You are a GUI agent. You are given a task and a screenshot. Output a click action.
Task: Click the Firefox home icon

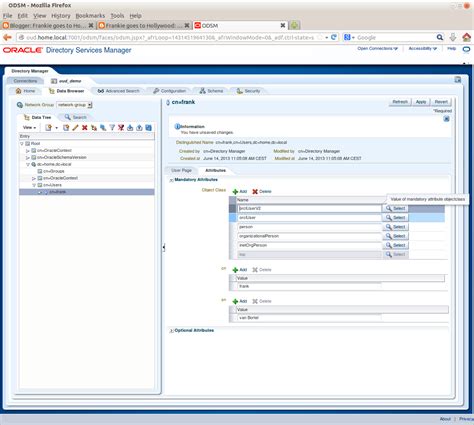[467, 37]
